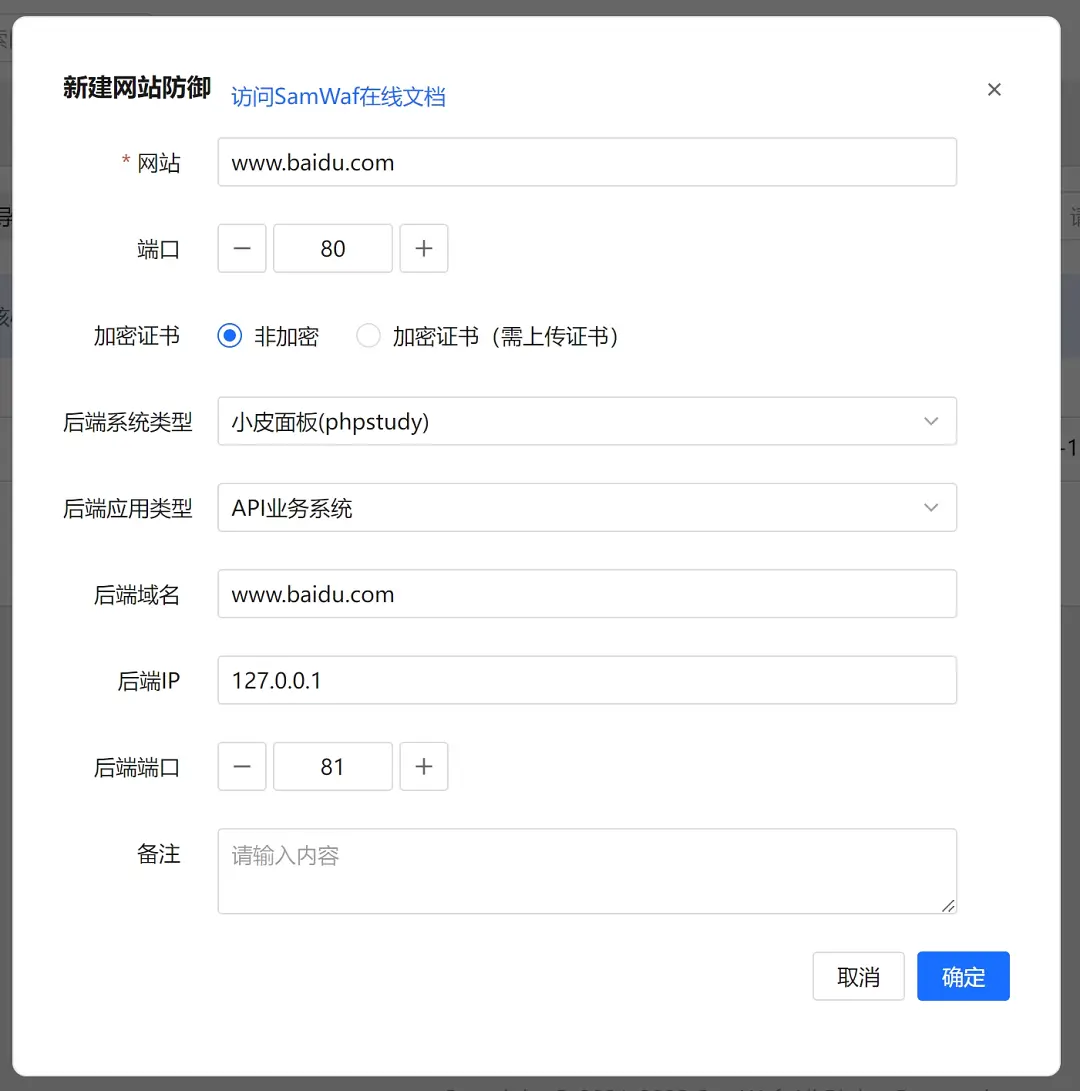The width and height of the screenshot is (1080, 1091).
Task: Expand the API业务系统 selector
Action: (x=587, y=507)
